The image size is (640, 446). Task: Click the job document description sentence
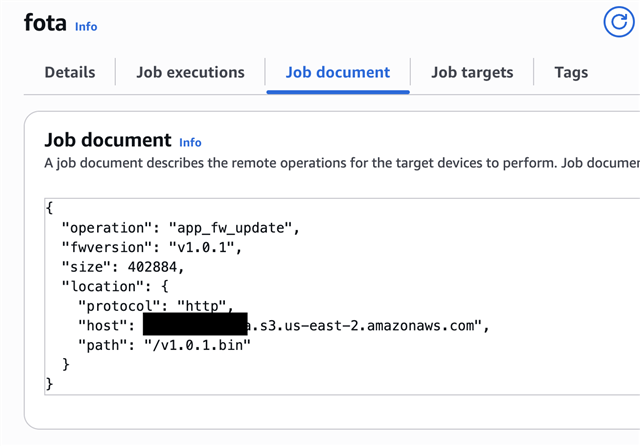[x=342, y=163]
